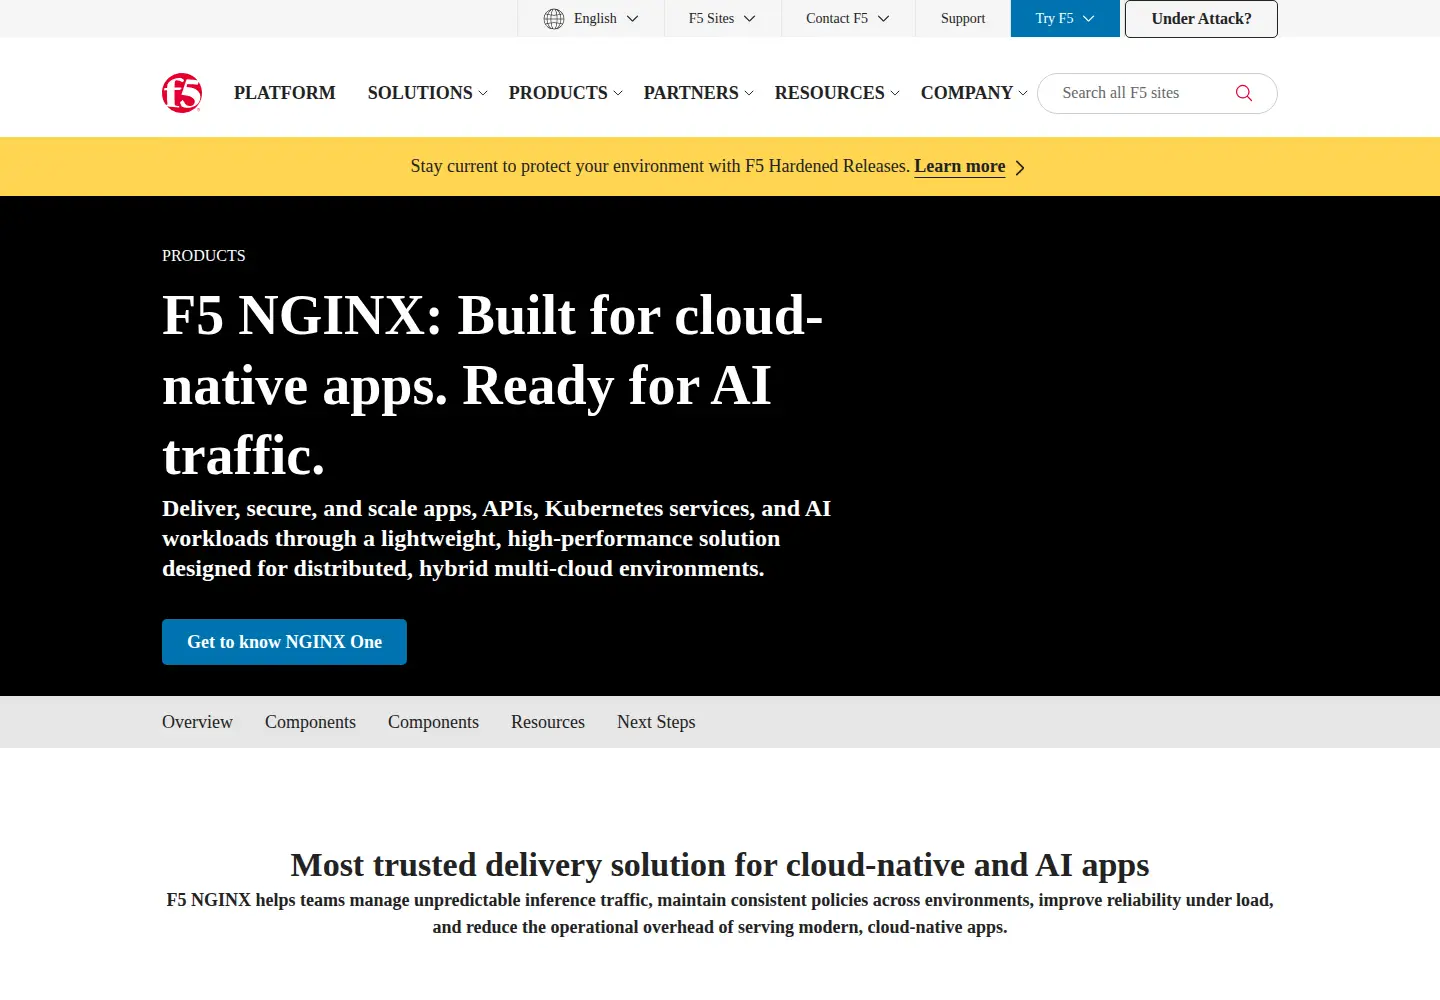Screen dimensions: 1440x1000
Task: Follow the Learn more banner link
Action: 960,167
